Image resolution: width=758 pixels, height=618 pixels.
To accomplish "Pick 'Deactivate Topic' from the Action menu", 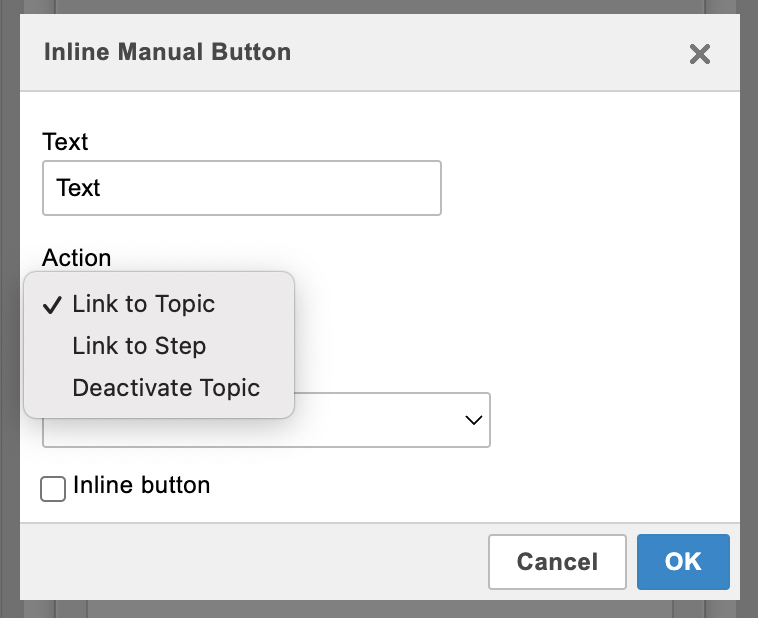I will (x=166, y=388).
